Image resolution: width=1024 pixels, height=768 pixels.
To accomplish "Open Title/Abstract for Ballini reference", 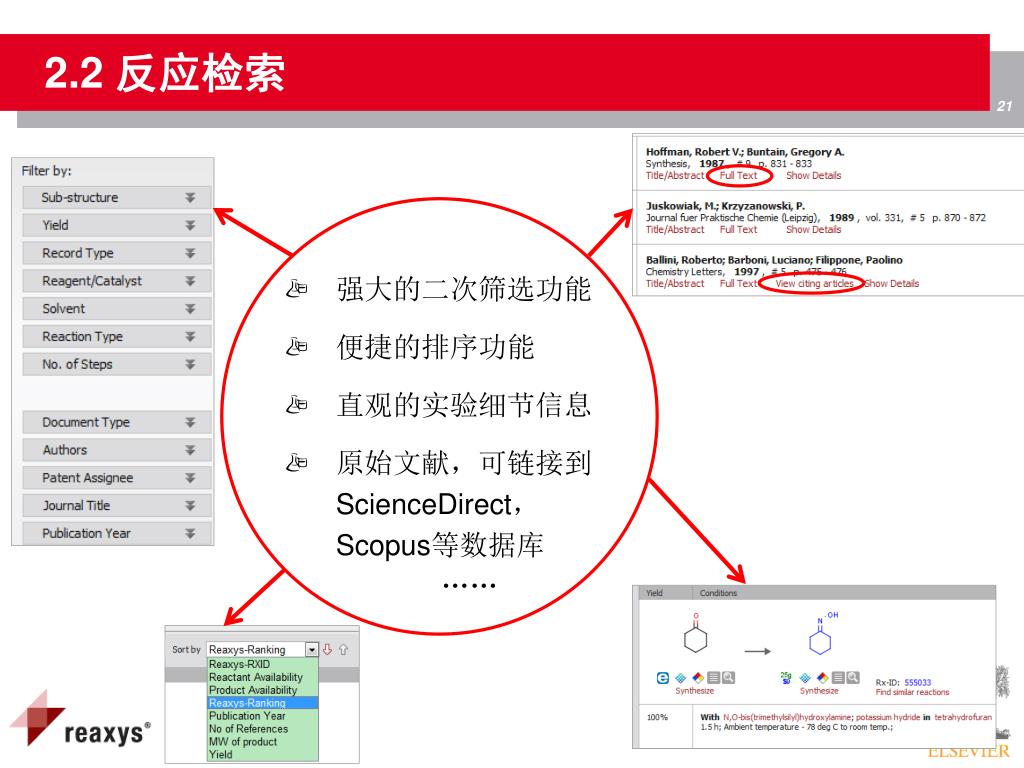I will tap(675, 283).
